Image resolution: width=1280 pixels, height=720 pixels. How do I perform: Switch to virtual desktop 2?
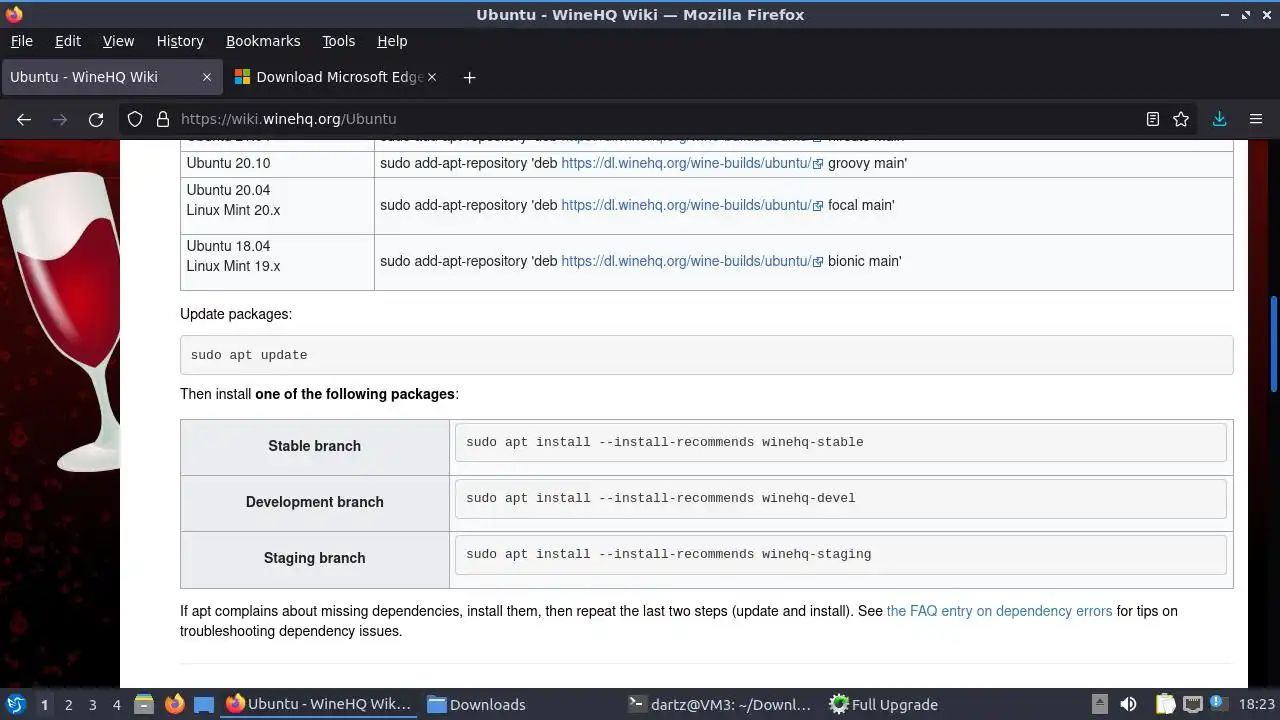[x=68, y=704]
